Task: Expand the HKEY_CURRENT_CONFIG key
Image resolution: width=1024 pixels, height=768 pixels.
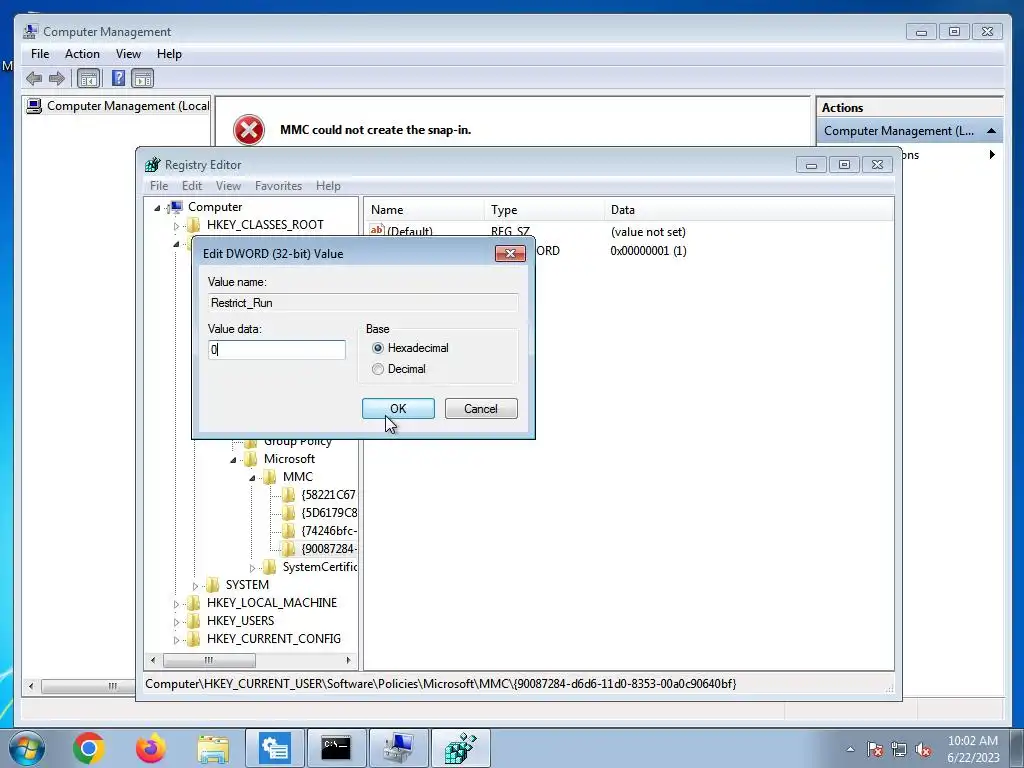Action: pyautogui.click(x=176, y=640)
